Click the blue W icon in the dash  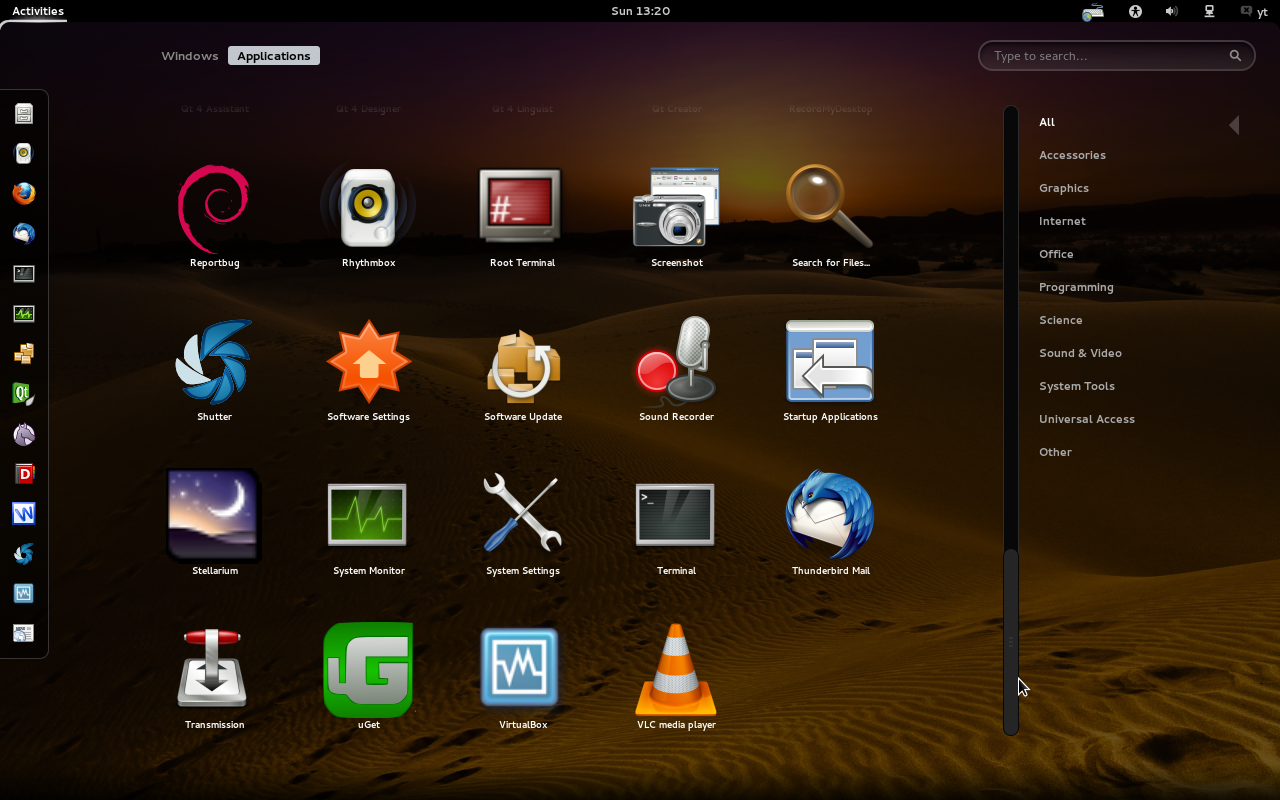[x=24, y=514]
